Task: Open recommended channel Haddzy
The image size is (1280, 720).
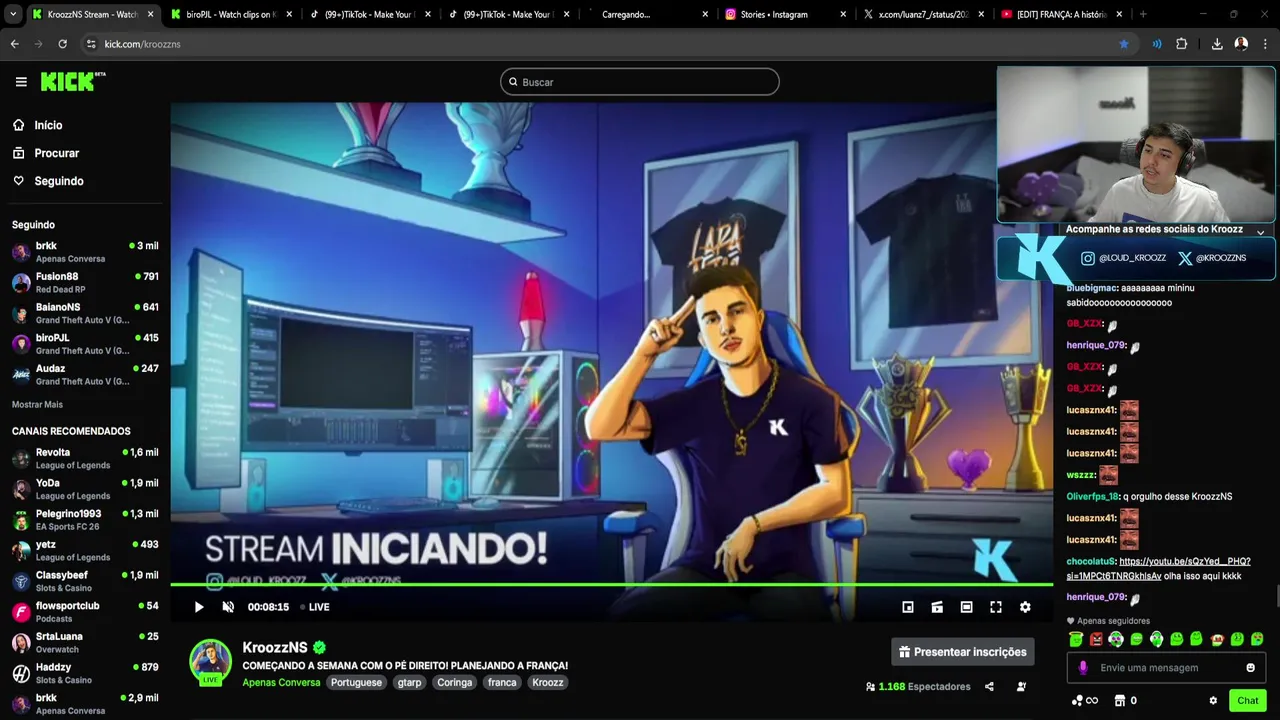Action: [x=85, y=673]
